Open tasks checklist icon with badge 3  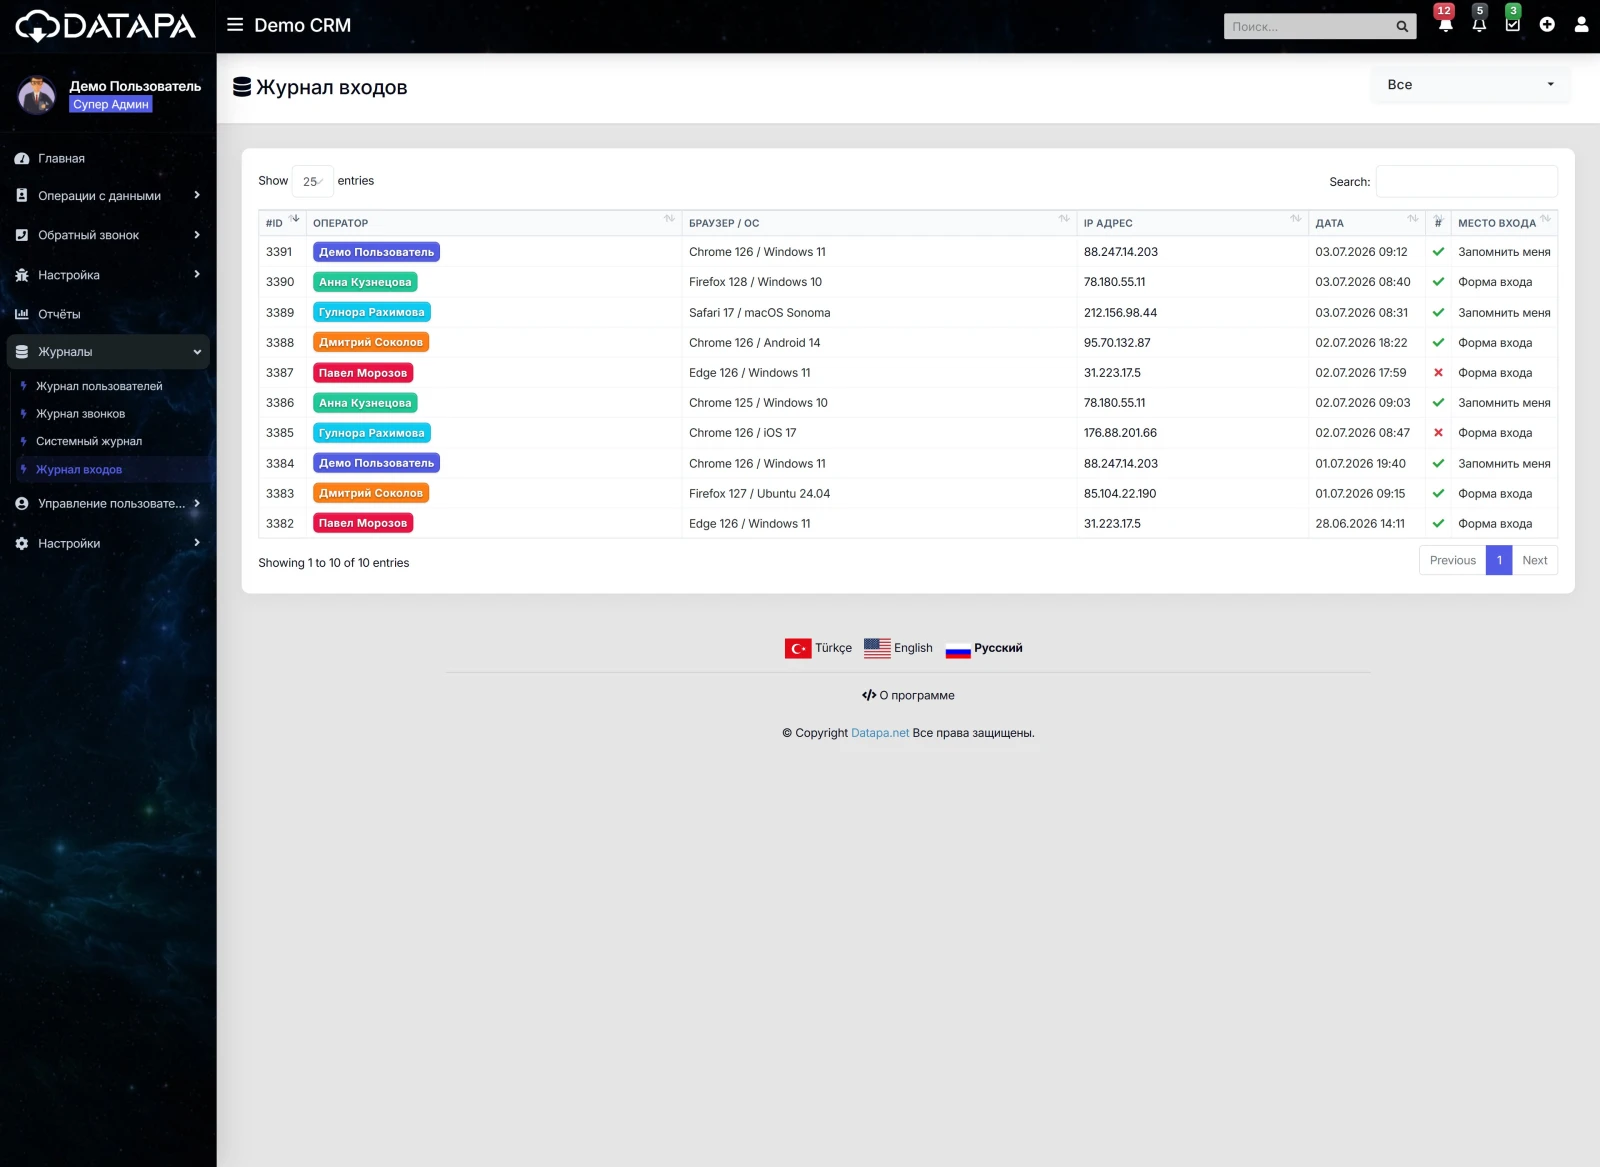1513,24
